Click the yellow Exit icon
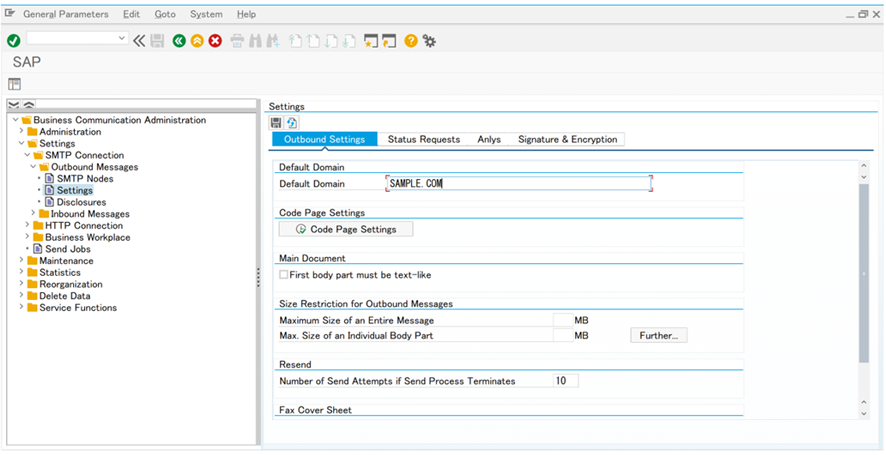This screenshot has height=455, width=886. (x=197, y=41)
